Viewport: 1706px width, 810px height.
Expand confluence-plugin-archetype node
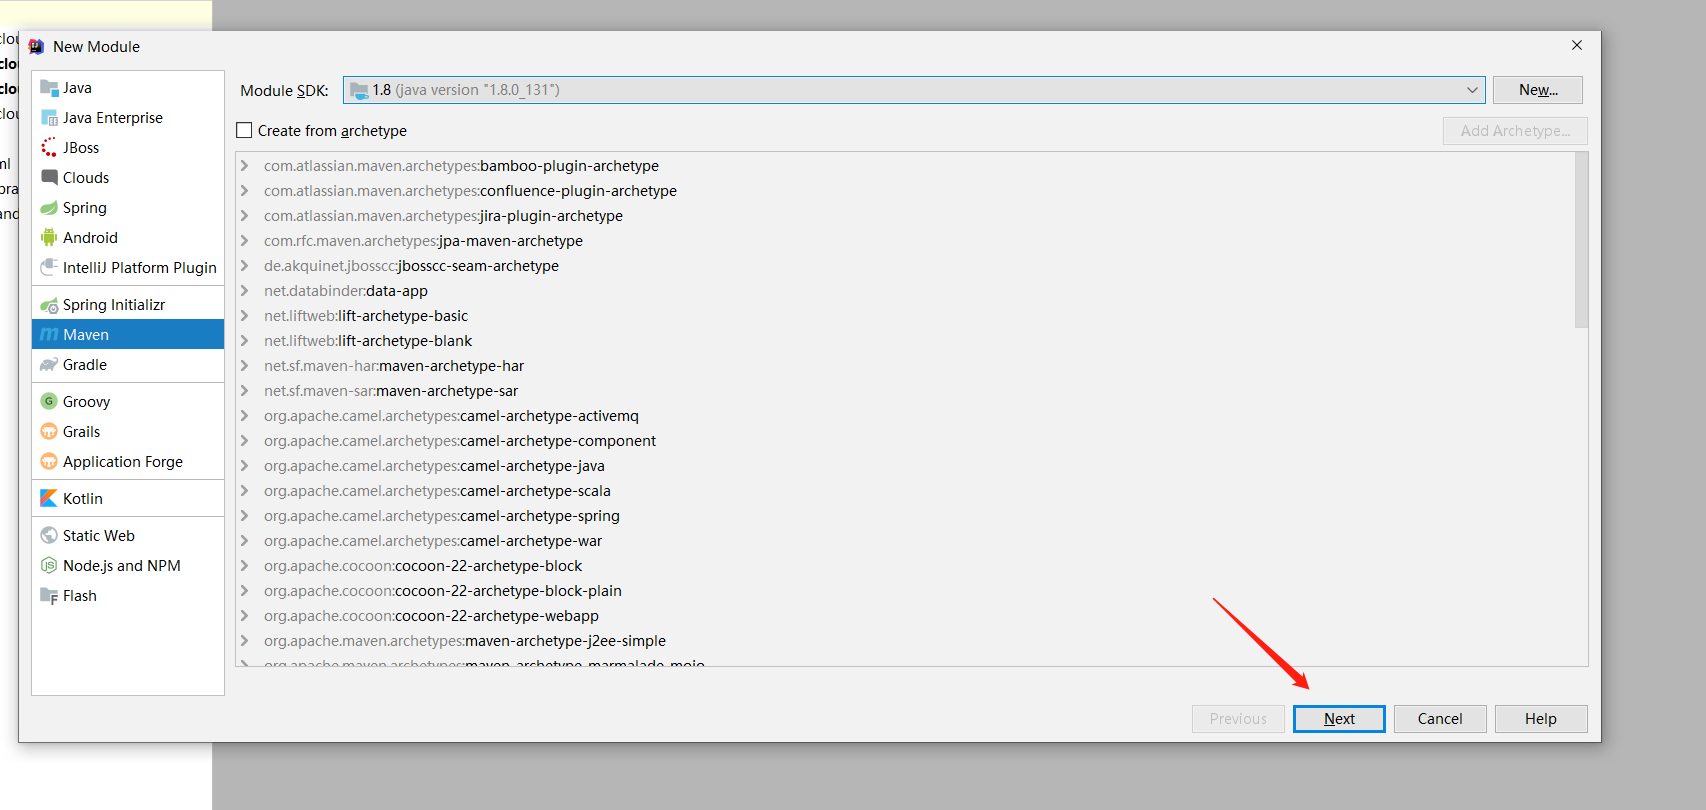[244, 191]
